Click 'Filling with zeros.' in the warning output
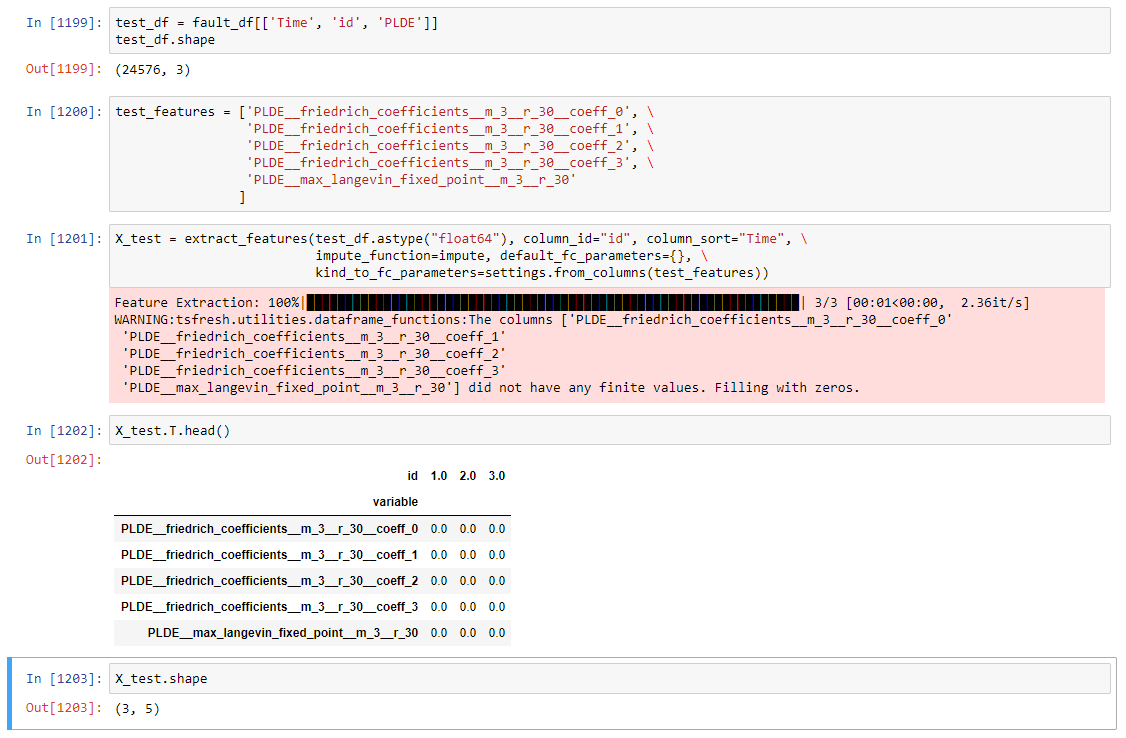 [787, 388]
